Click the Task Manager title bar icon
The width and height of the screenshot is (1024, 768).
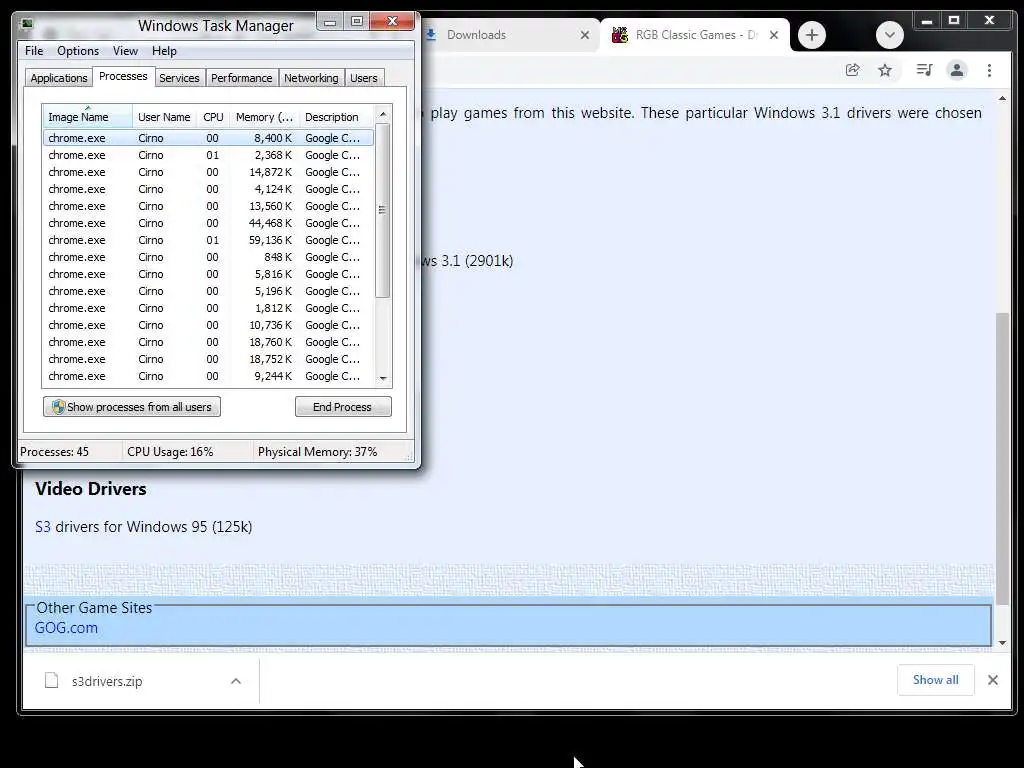click(27, 25)
